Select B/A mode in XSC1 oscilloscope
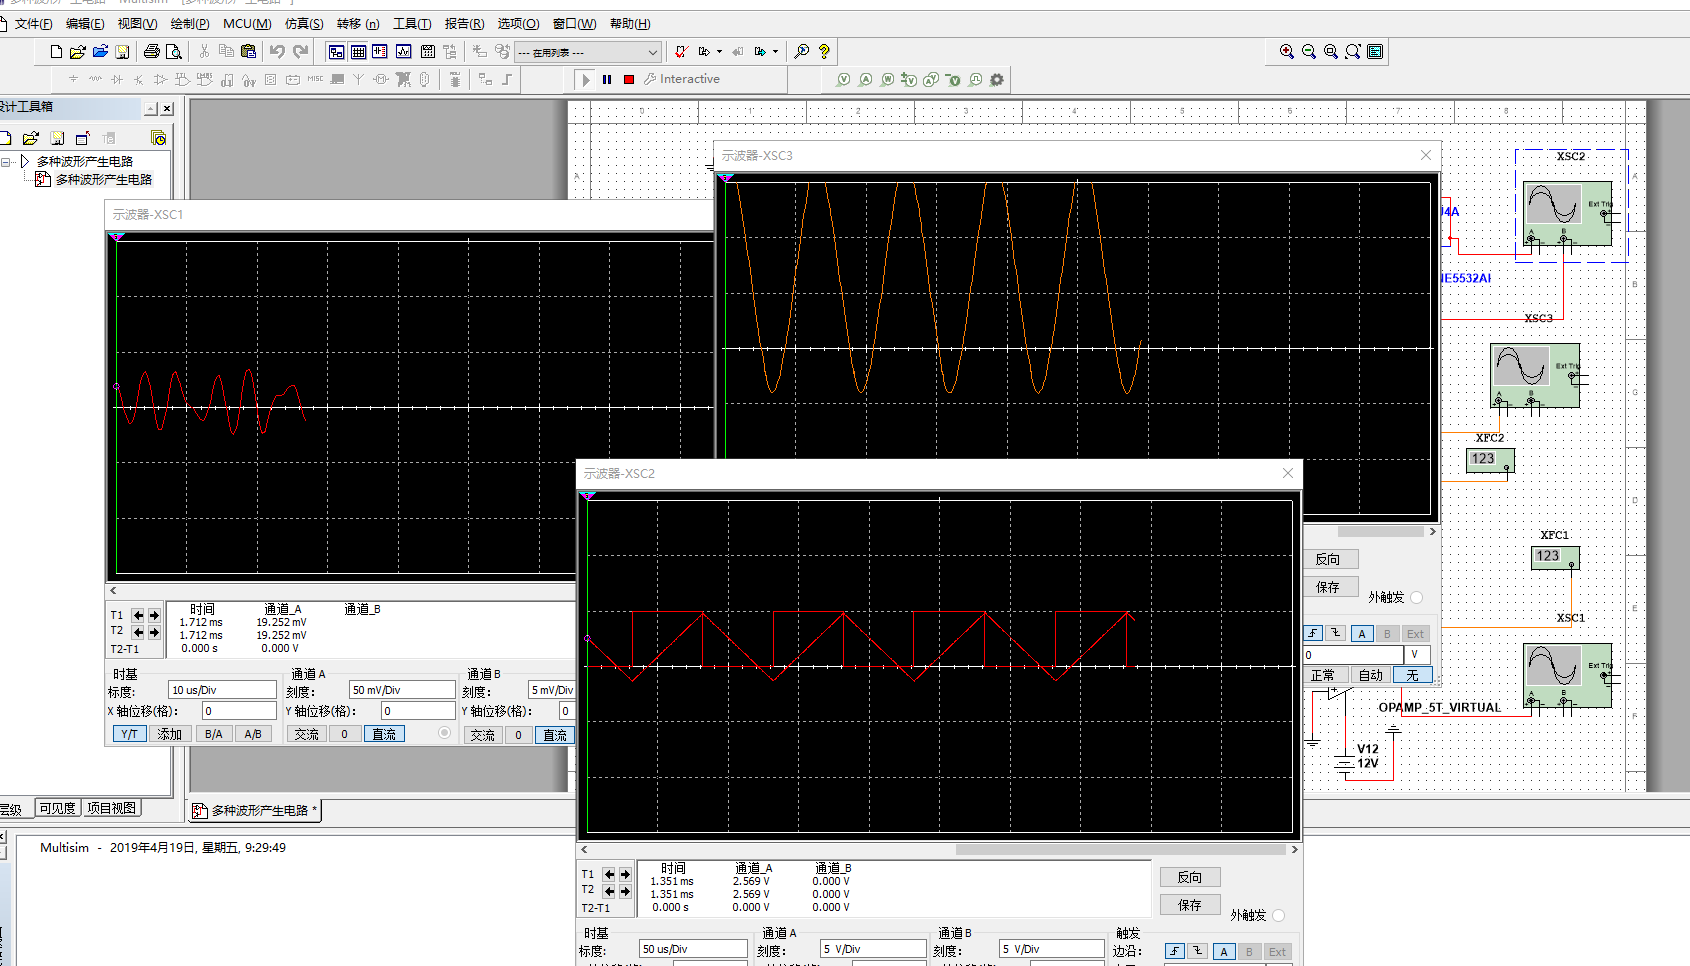The image size is (1690, 966). (214, 734)
